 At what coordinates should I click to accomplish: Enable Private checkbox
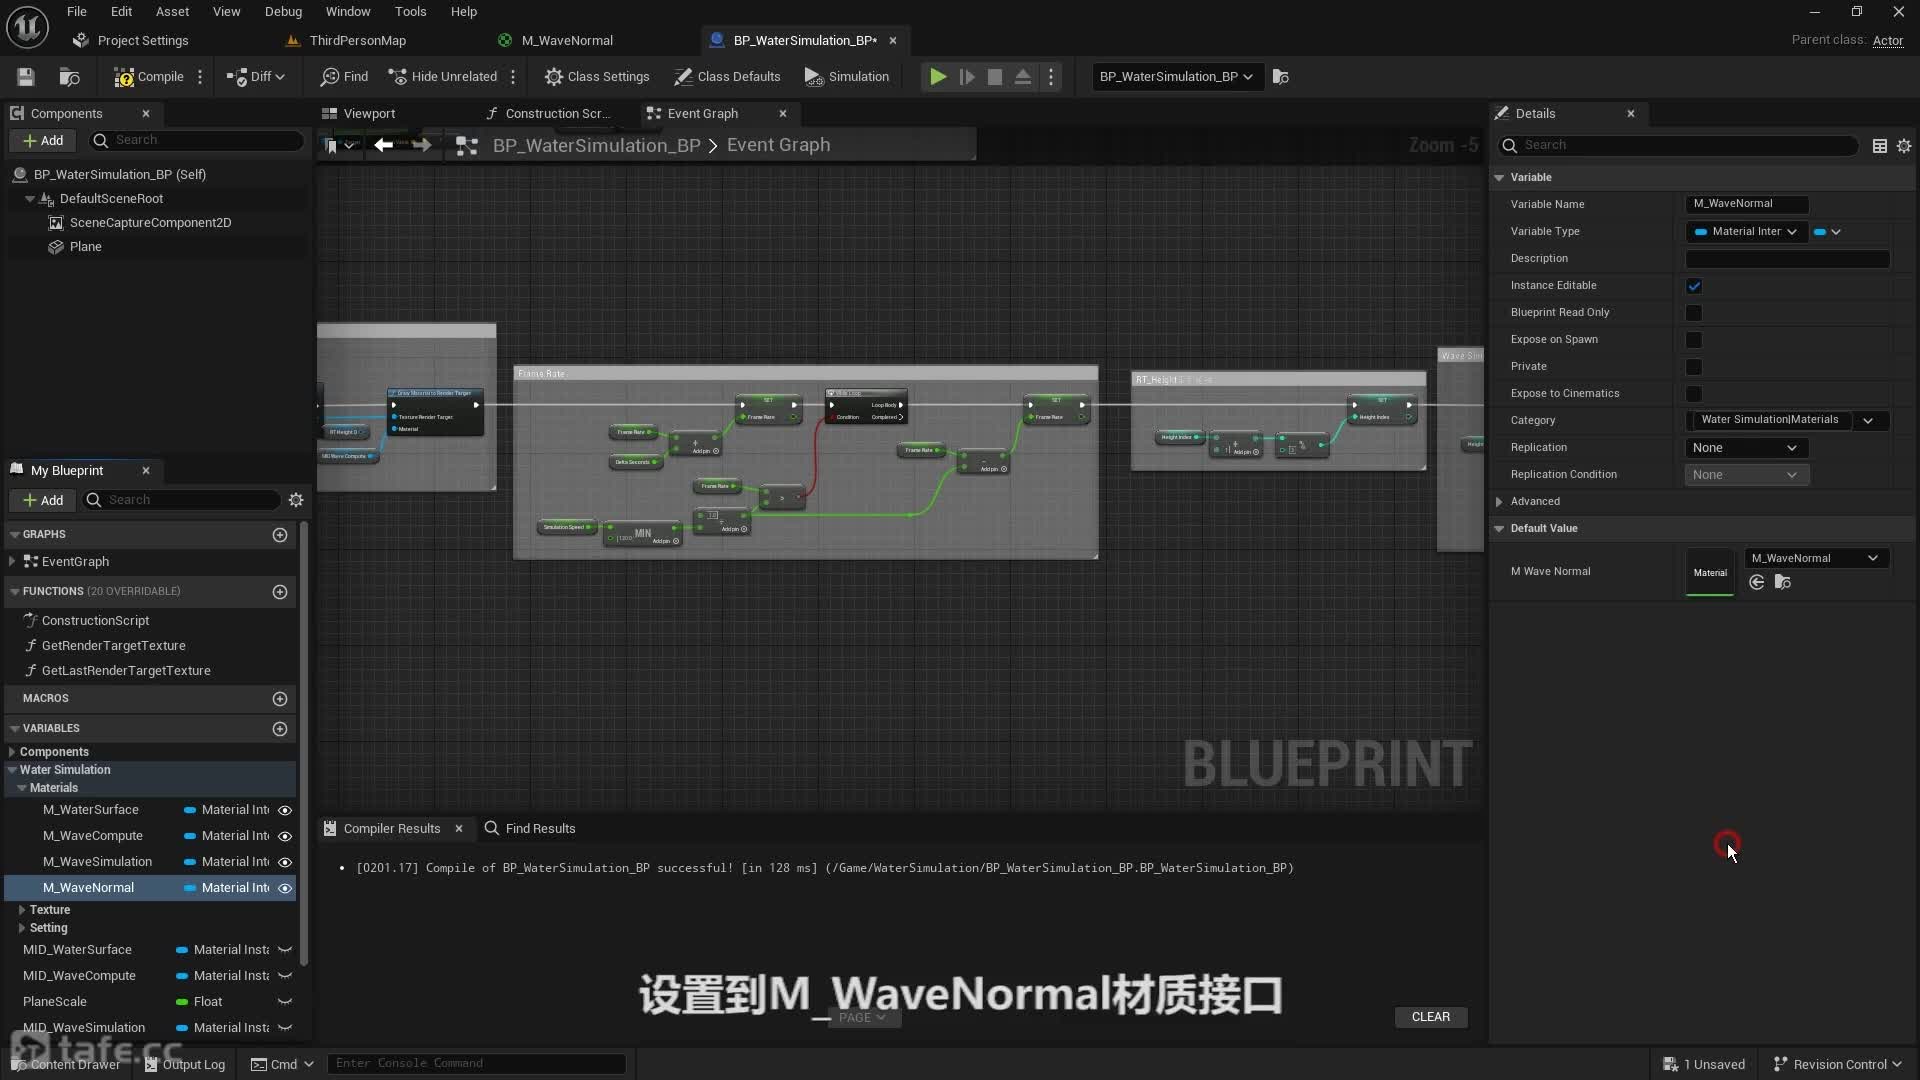[x=1694, y=367]
